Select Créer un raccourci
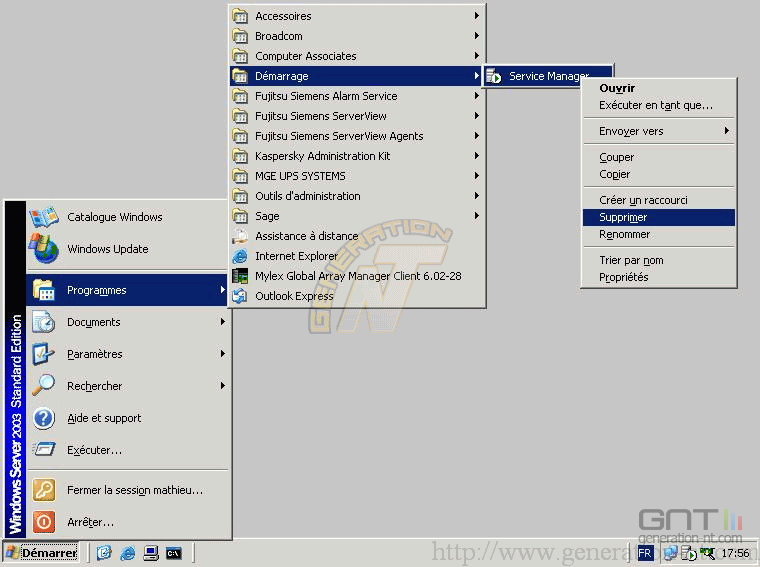Screen dimensions: 760x567 click(659, 200)
